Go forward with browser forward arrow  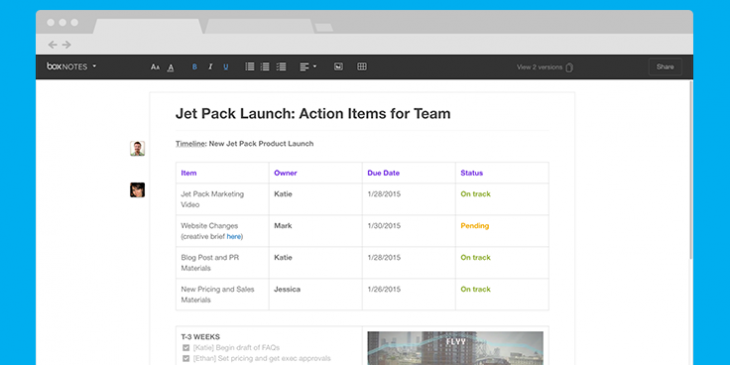[x=67, y=45]
